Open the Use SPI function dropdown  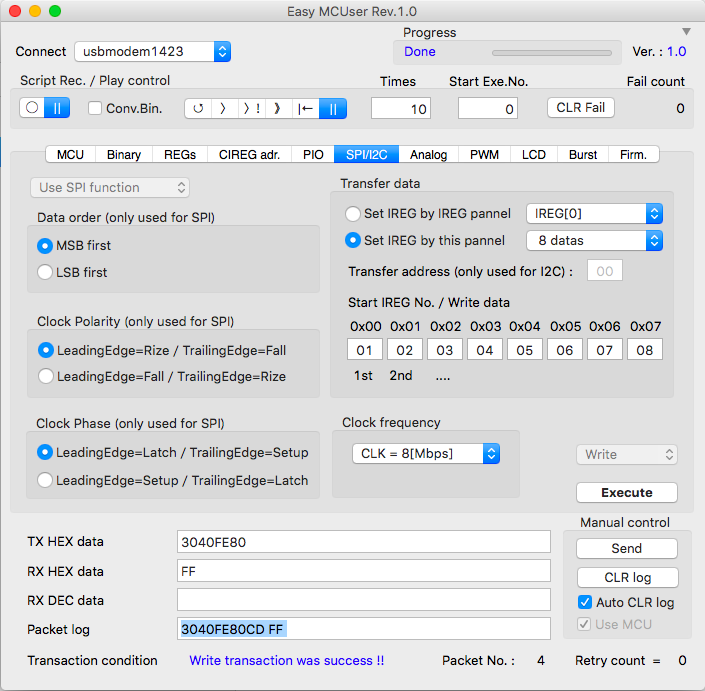[110, 187]
